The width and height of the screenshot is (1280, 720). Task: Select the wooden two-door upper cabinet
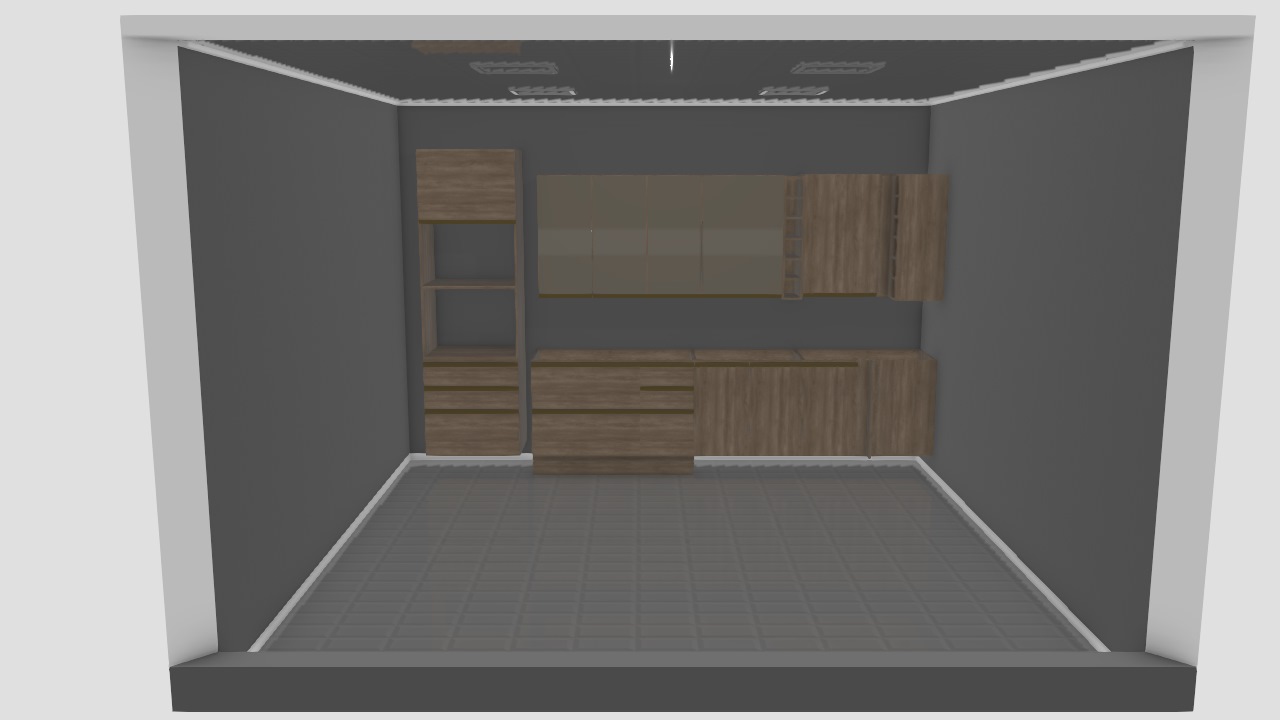point(845,235)
